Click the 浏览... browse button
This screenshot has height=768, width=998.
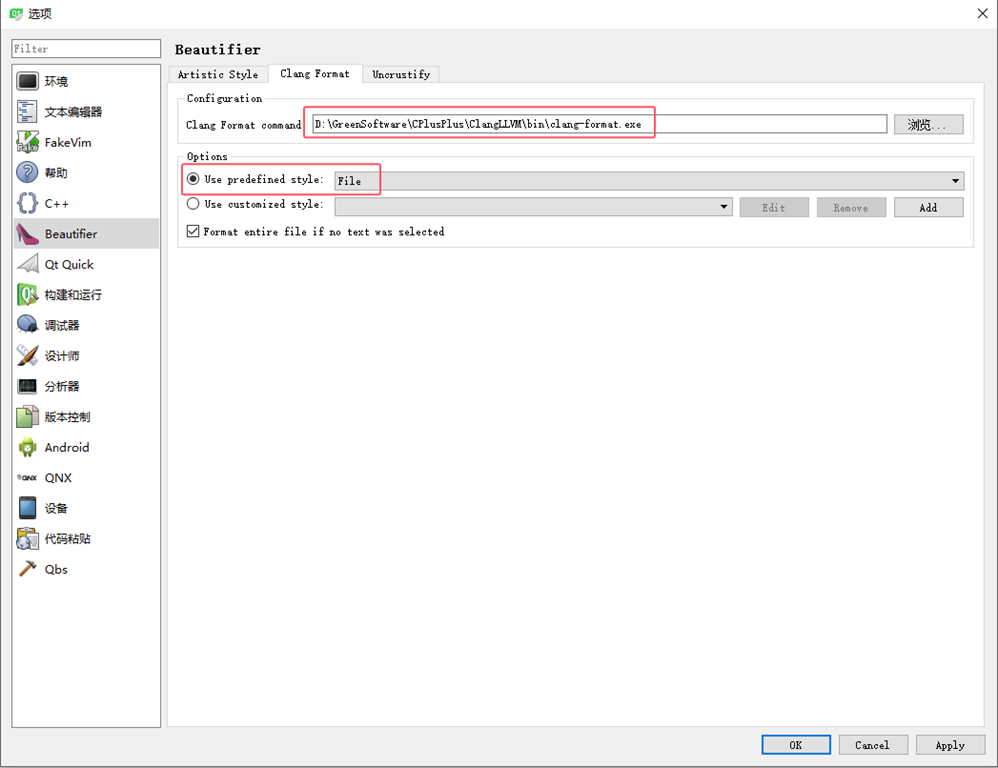[x=928, y=124]
